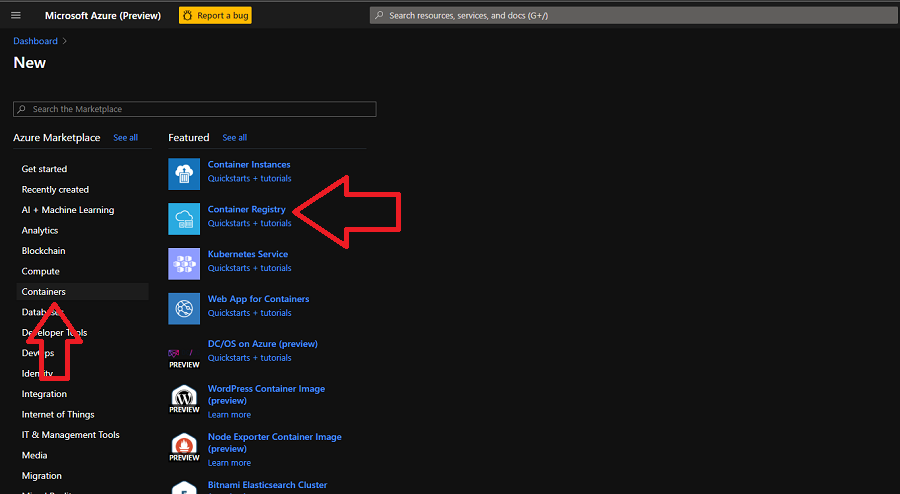The height and width of the screenshot is (494, 900).
Task: Select the Containers marketplace category
Action: [x=44, y=292]
